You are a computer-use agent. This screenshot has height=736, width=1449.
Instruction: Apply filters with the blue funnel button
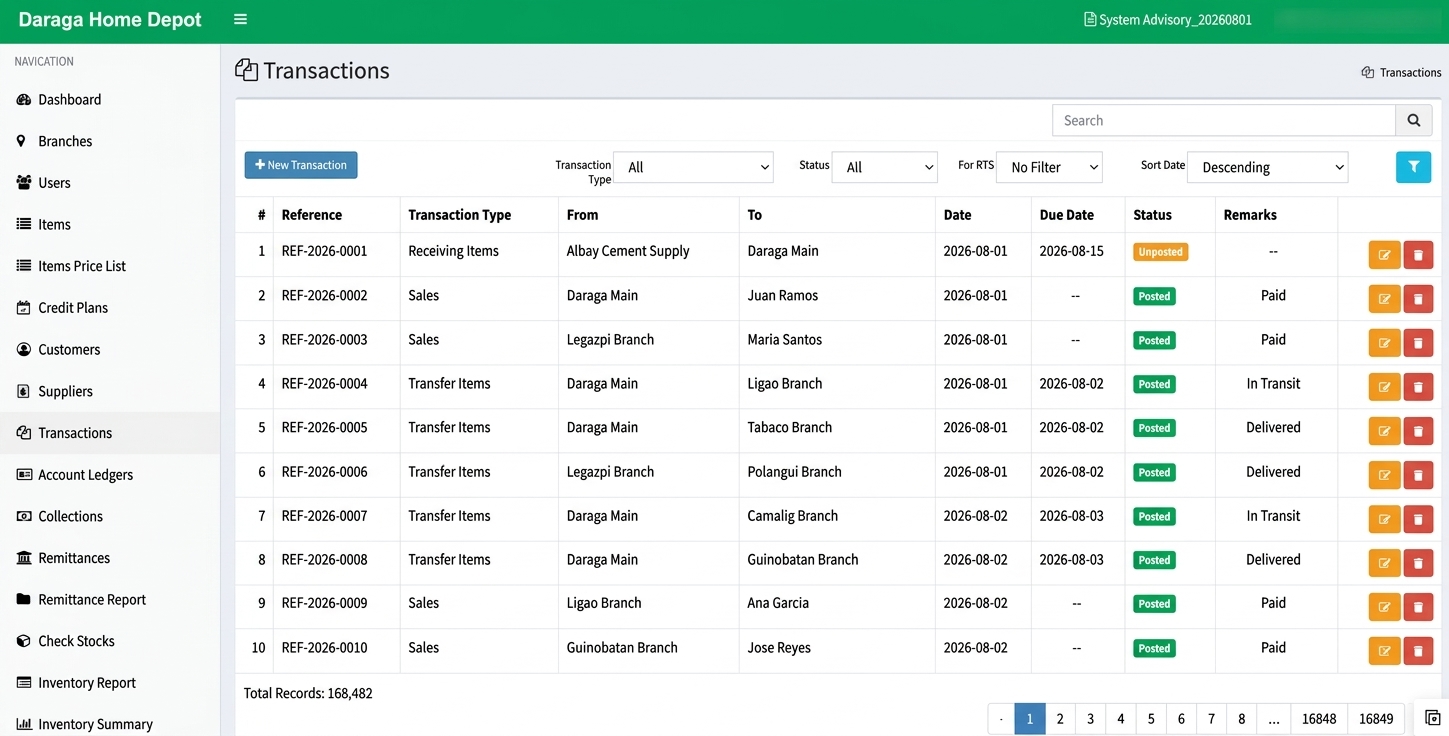pyautogui.click(x=1413, y=167)
